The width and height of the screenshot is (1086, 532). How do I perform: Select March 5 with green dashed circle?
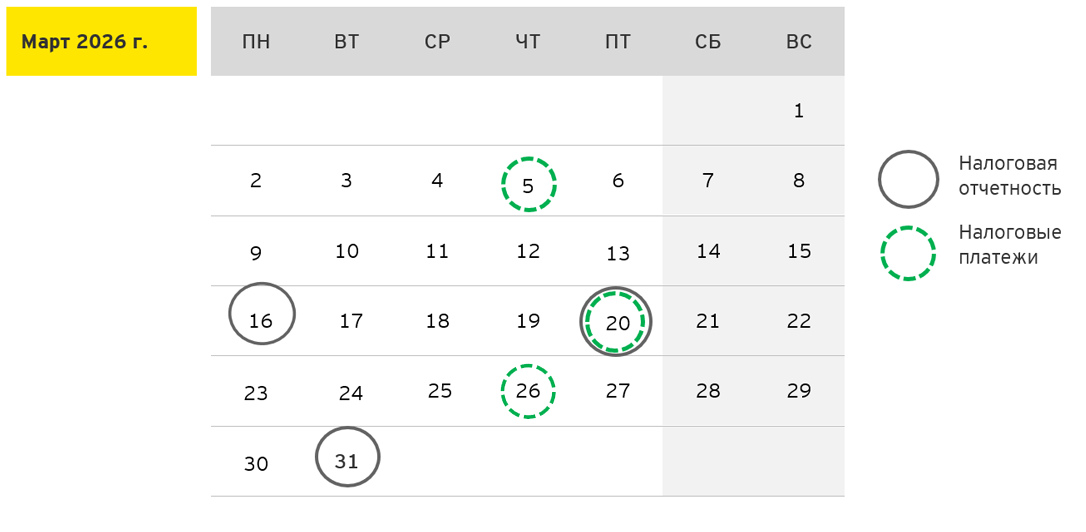pyautogui.click(x=528, y=184)
